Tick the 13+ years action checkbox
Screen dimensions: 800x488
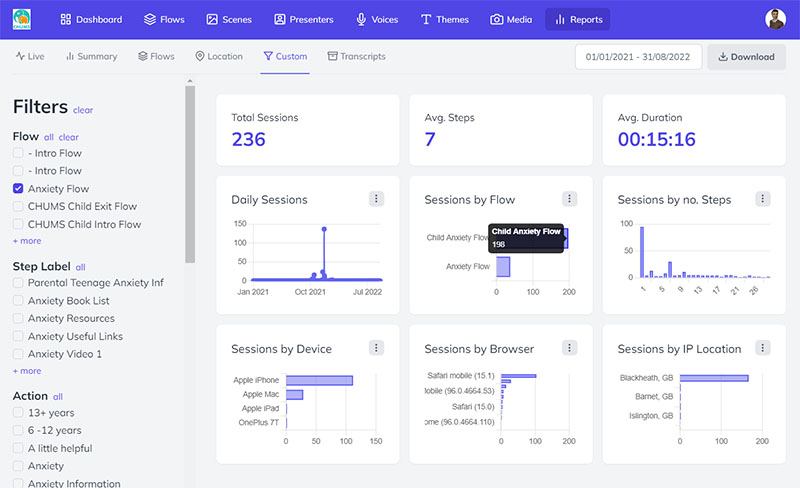(x=18, y=412)
